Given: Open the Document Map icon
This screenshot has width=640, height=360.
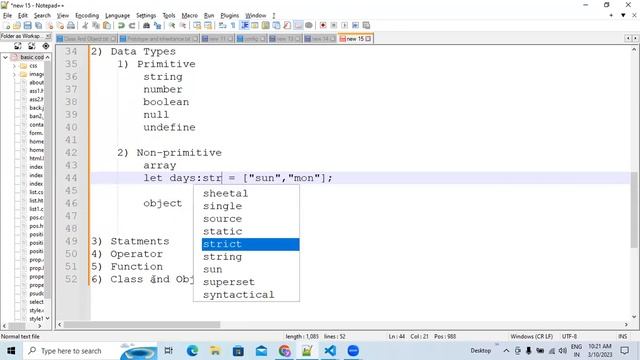Looking at the screenshot, I should (x=265, y=25).
